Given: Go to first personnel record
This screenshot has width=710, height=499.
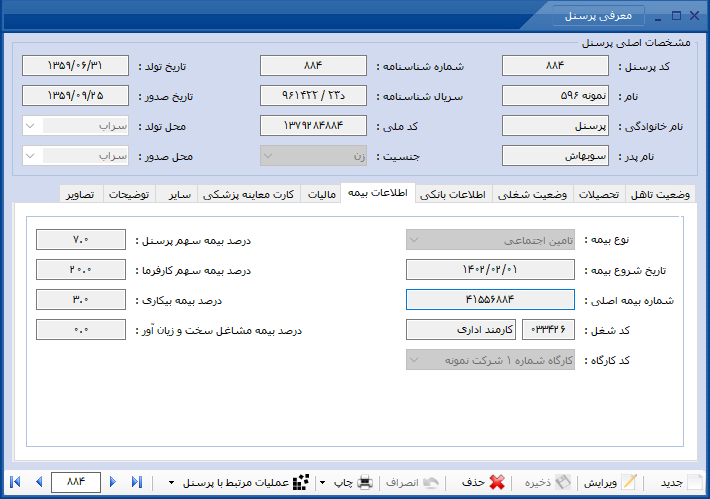Looking at the screenshot, I should click(x=15, y=482).
